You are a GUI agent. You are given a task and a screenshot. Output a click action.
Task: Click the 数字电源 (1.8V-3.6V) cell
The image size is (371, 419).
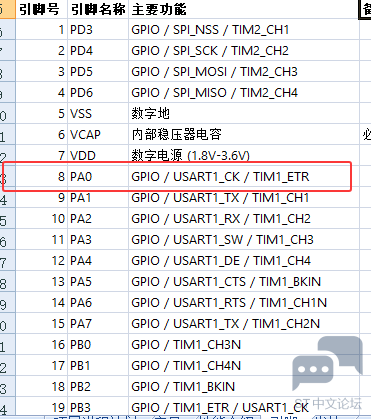[x=244, y=156]
